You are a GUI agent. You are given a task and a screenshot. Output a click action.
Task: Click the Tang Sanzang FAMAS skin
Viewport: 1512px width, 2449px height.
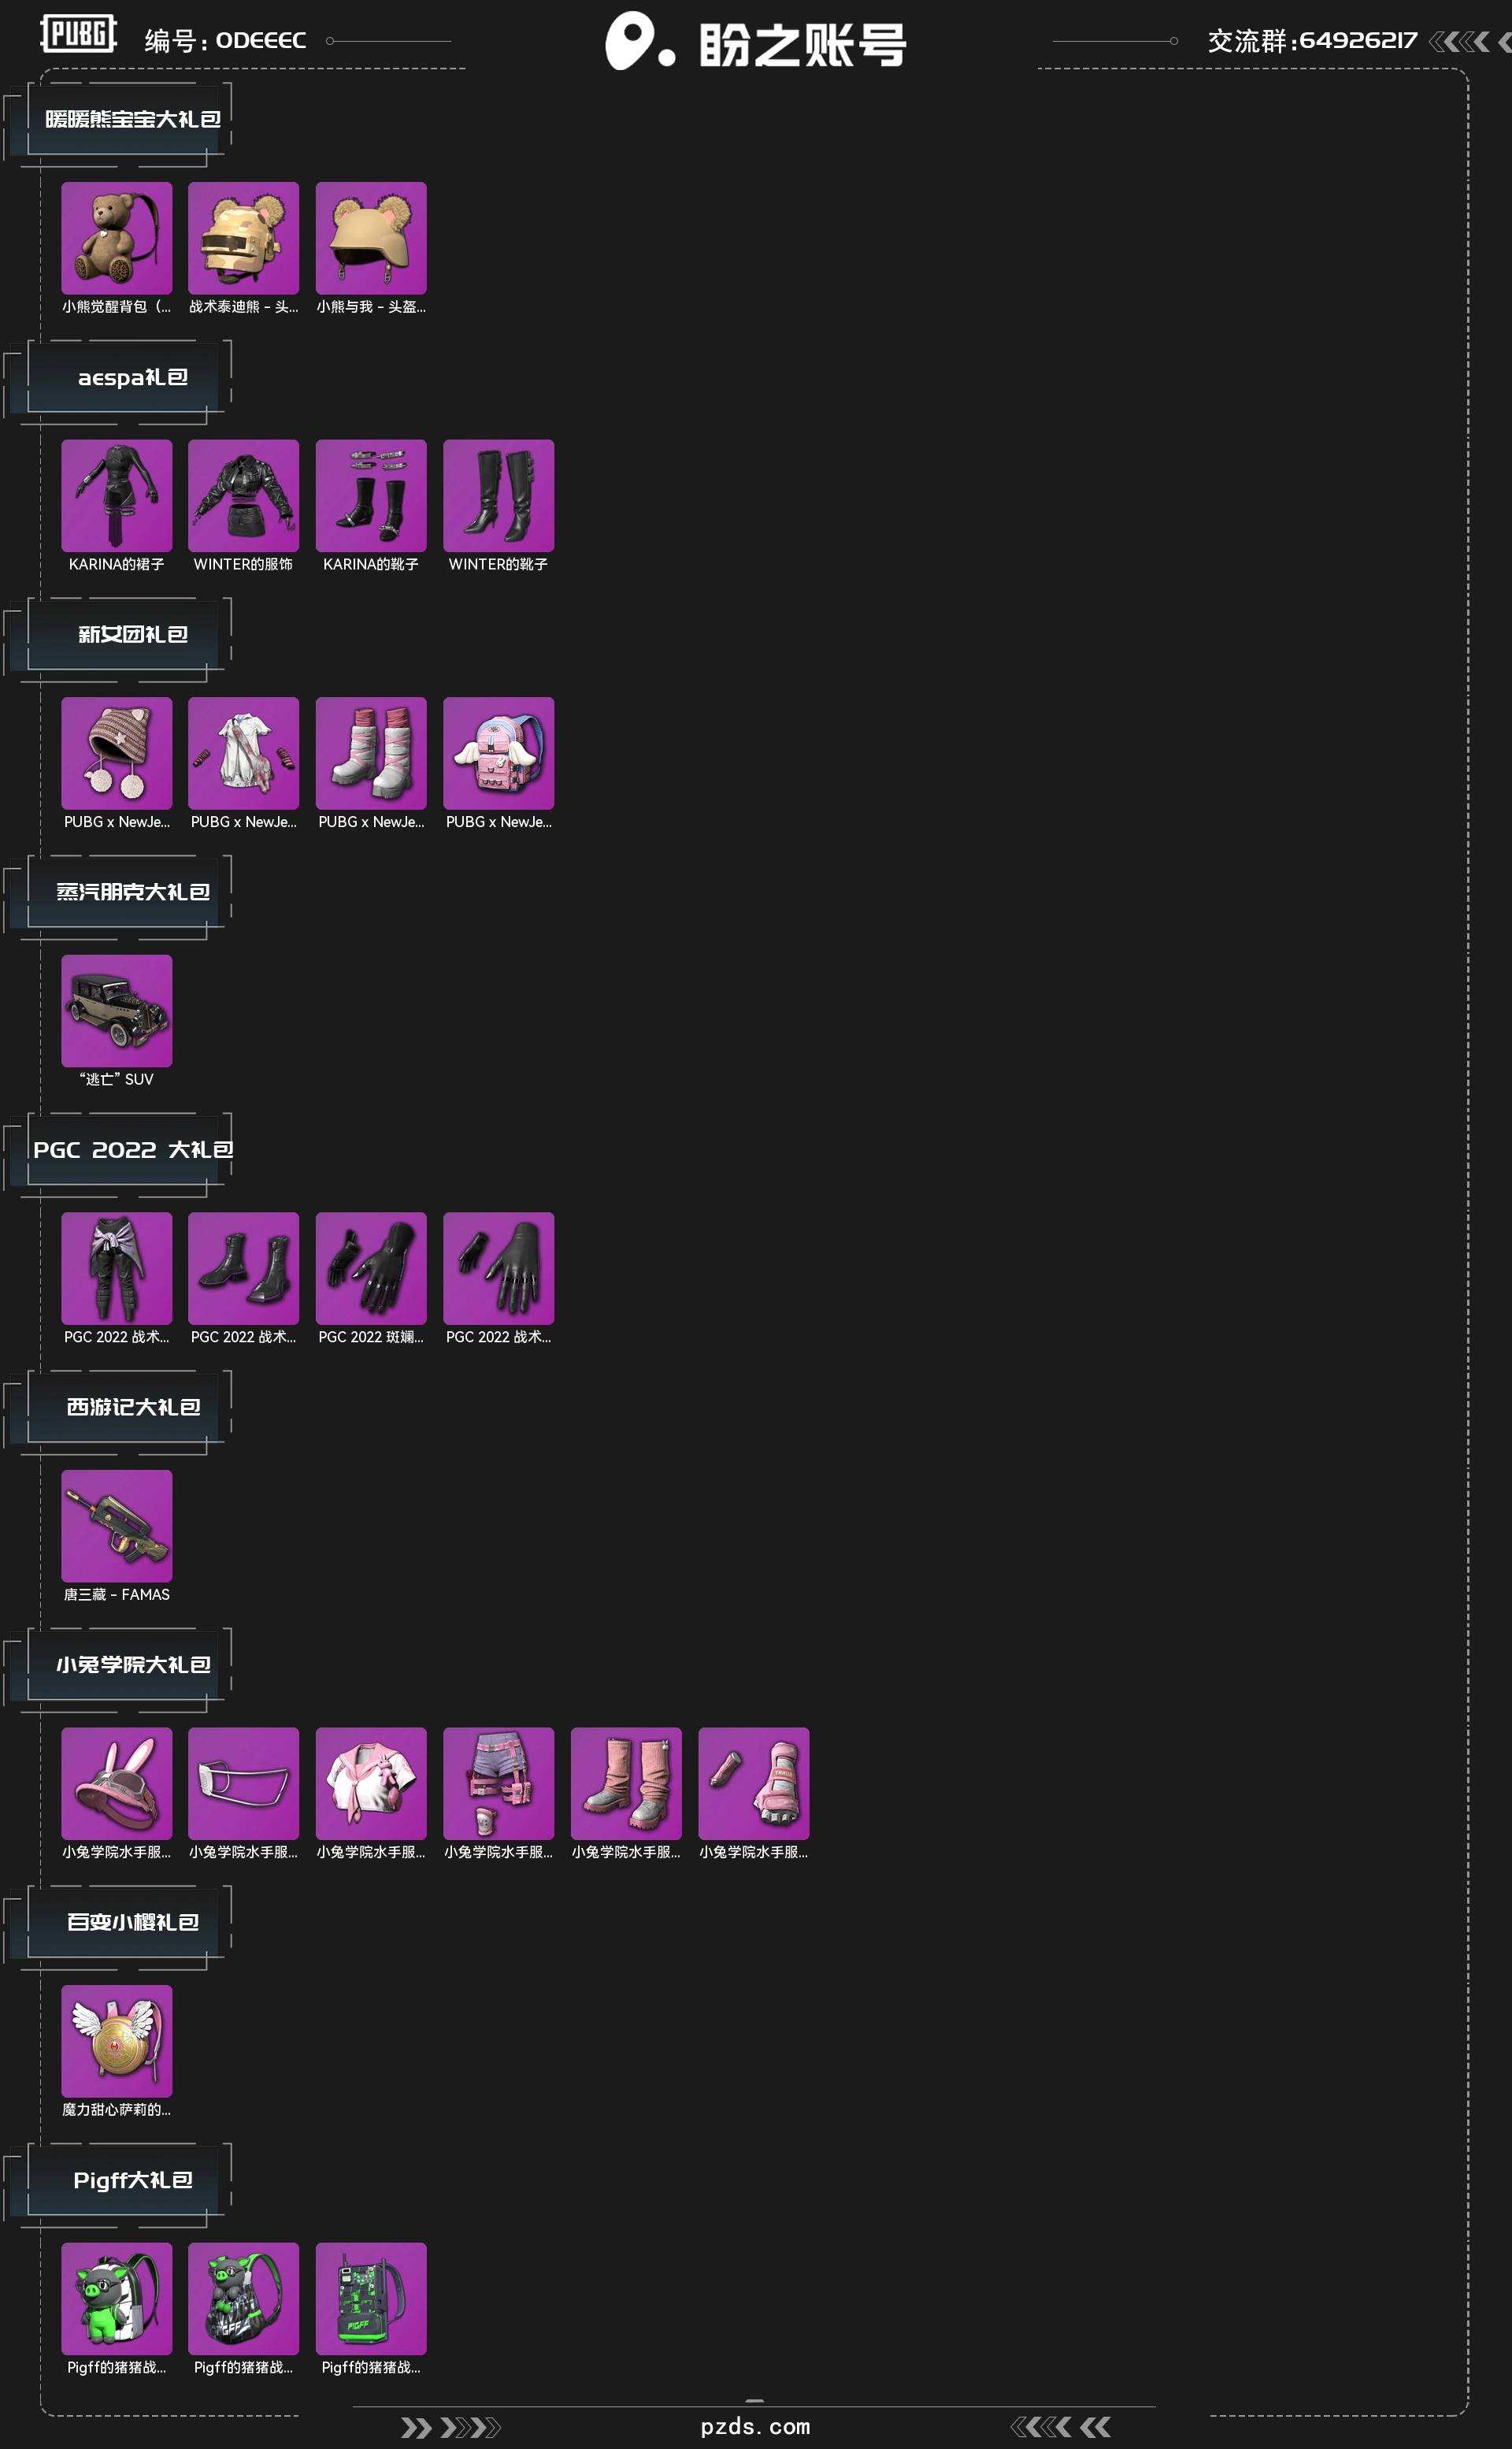coord(116,1525)
